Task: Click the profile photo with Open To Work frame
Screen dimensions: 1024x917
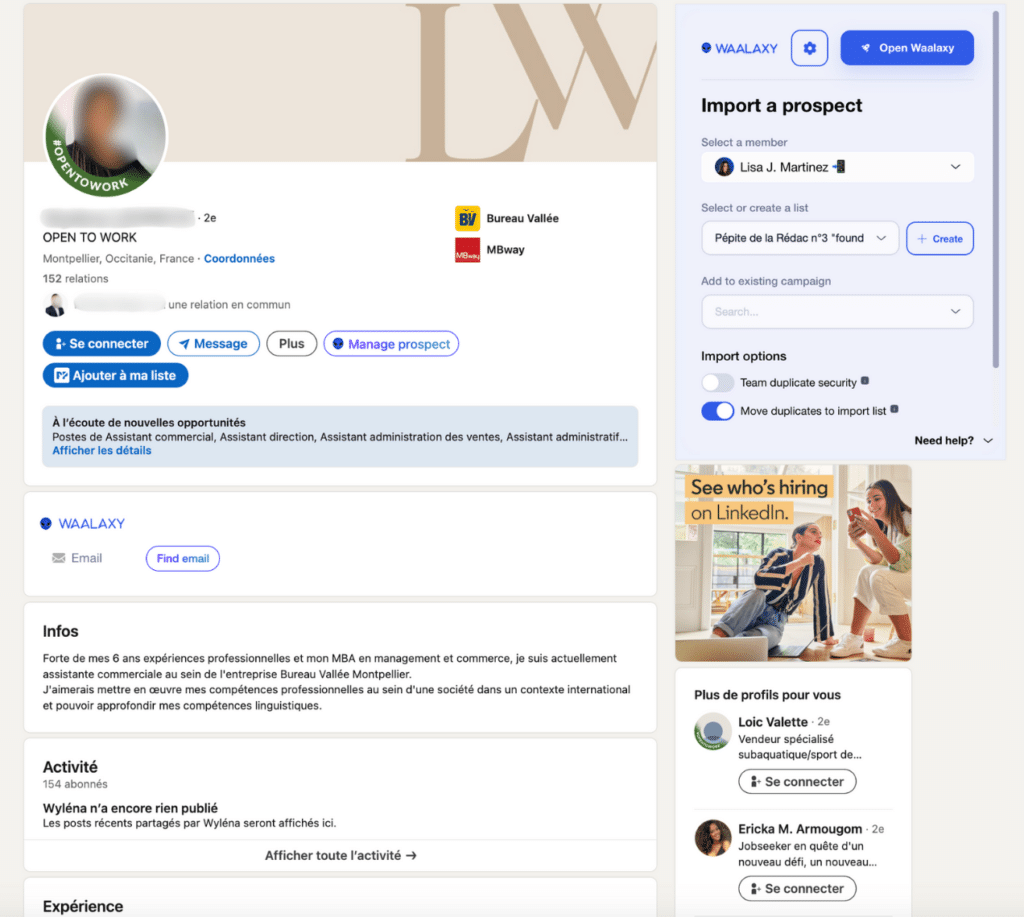Action: coord(105,135)
